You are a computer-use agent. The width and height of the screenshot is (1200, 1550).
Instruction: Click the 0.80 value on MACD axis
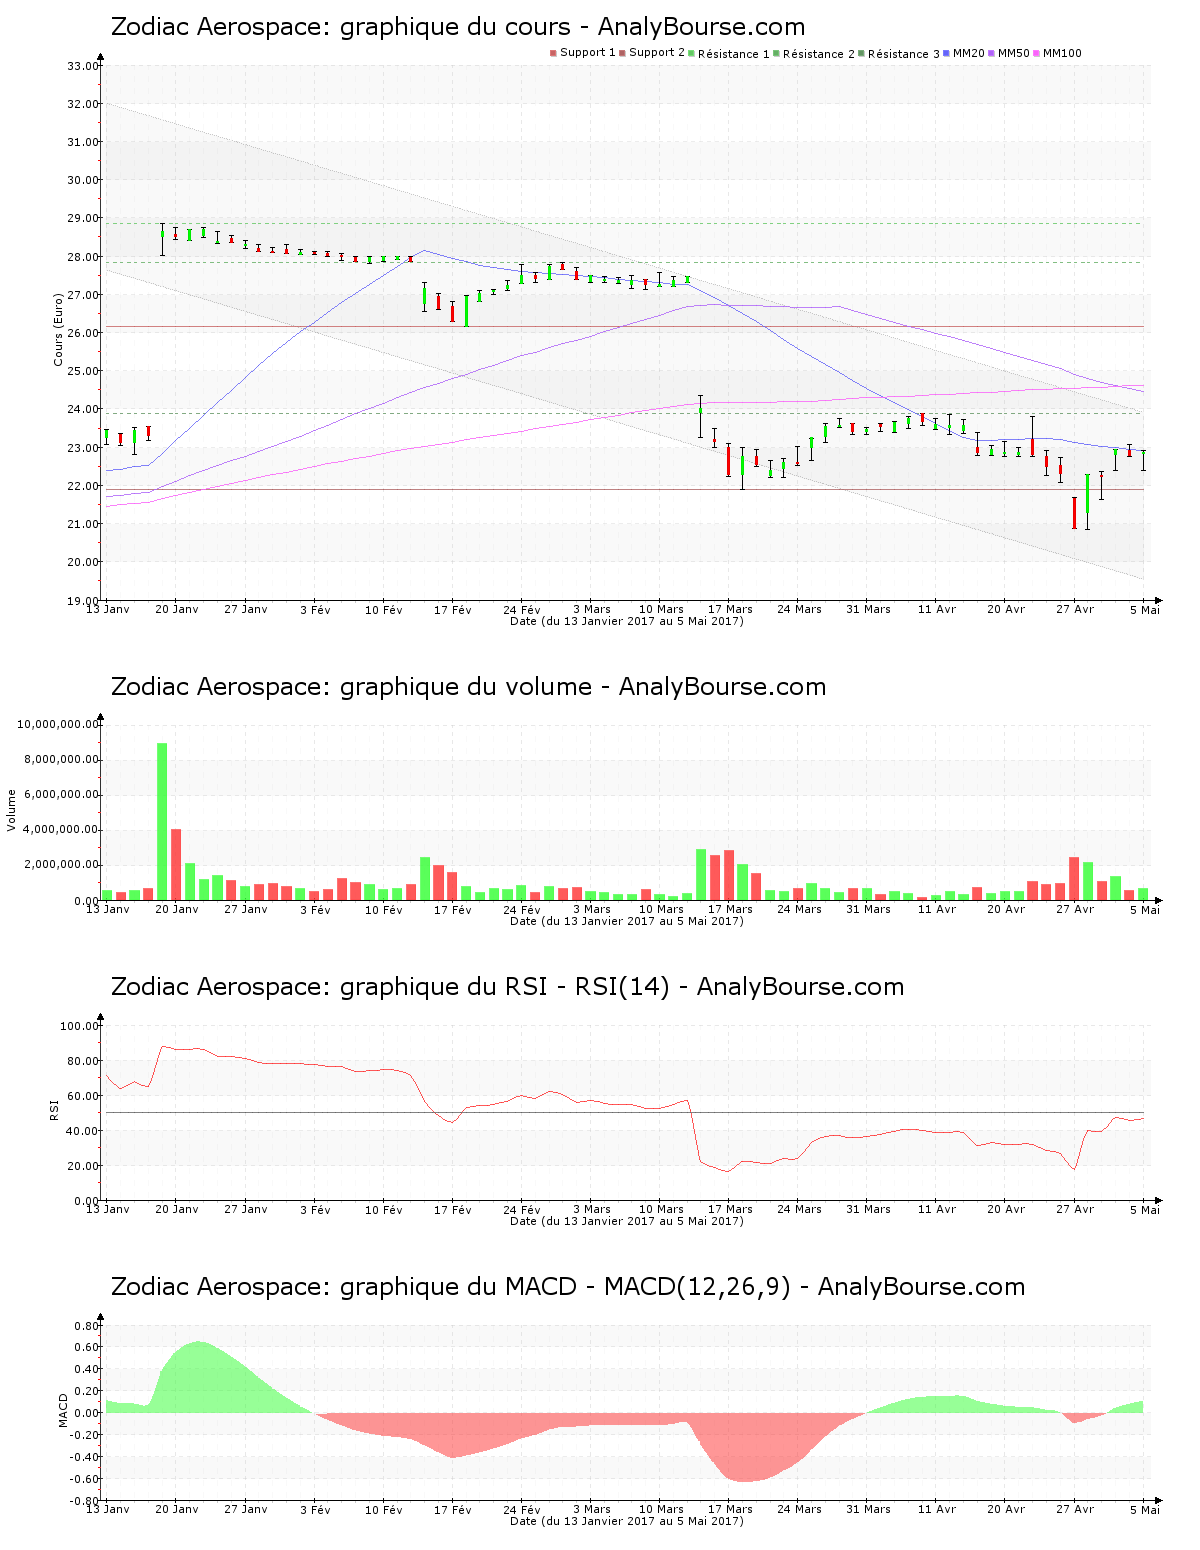(87, 1326)
